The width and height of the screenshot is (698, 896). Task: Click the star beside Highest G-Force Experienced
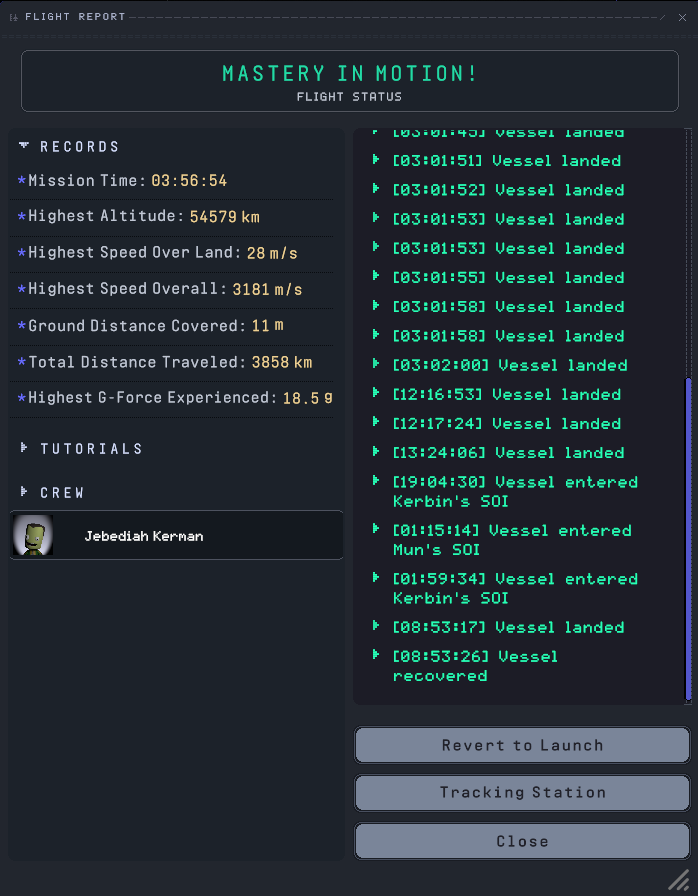click(22, 398)
